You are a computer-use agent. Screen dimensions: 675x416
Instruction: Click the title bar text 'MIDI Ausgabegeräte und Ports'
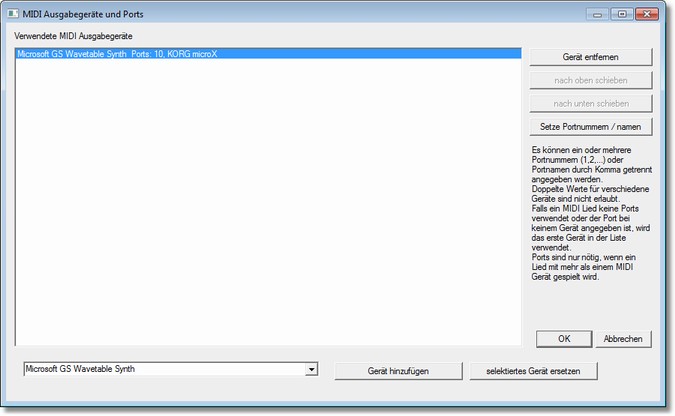pos(108,15)
